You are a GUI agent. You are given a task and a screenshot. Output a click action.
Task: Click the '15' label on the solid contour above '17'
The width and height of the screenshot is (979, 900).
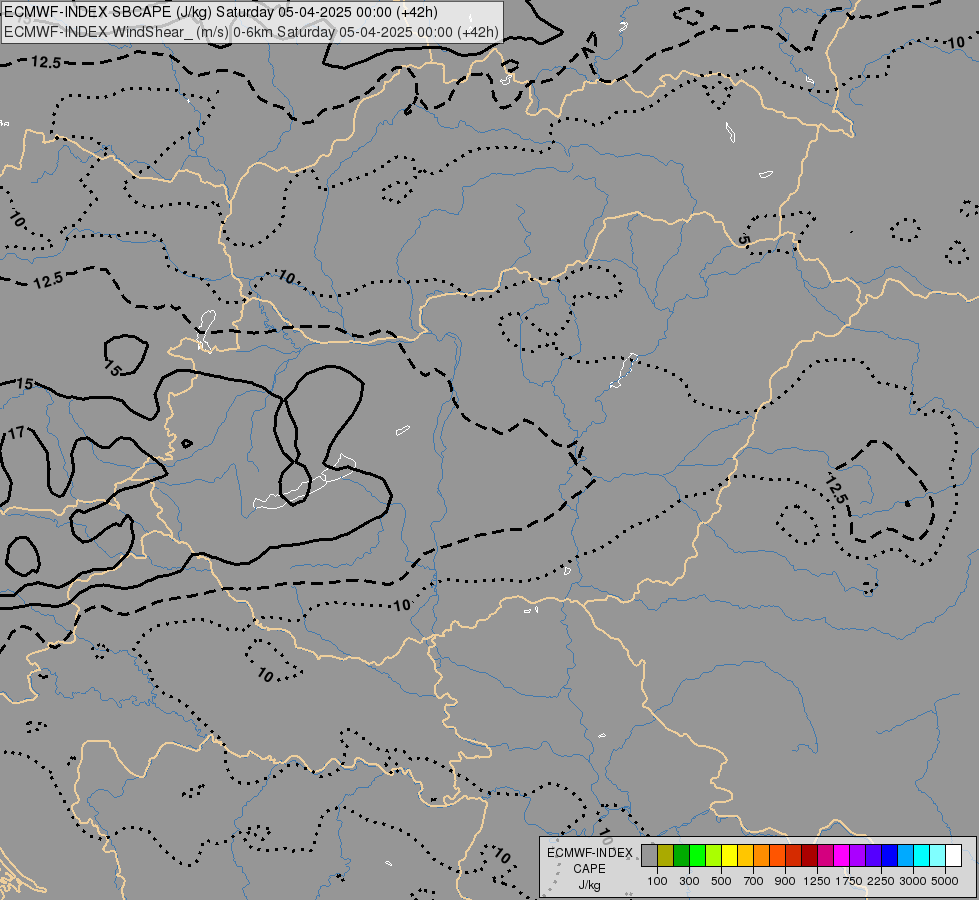click(x=24, y=384)
